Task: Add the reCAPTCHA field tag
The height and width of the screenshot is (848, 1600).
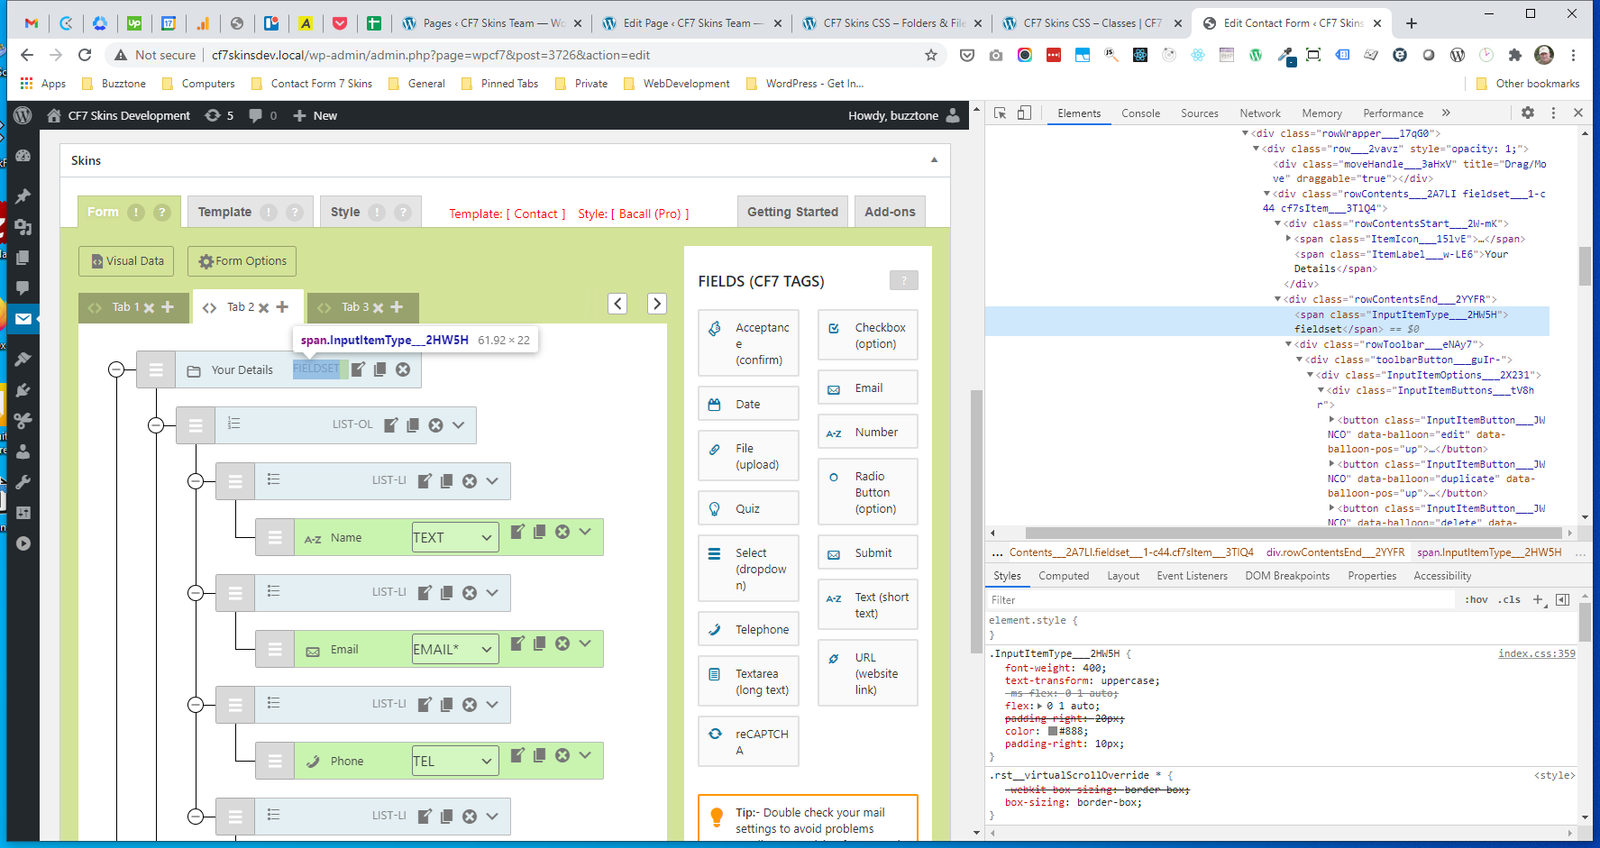Action: click(748, 741)
